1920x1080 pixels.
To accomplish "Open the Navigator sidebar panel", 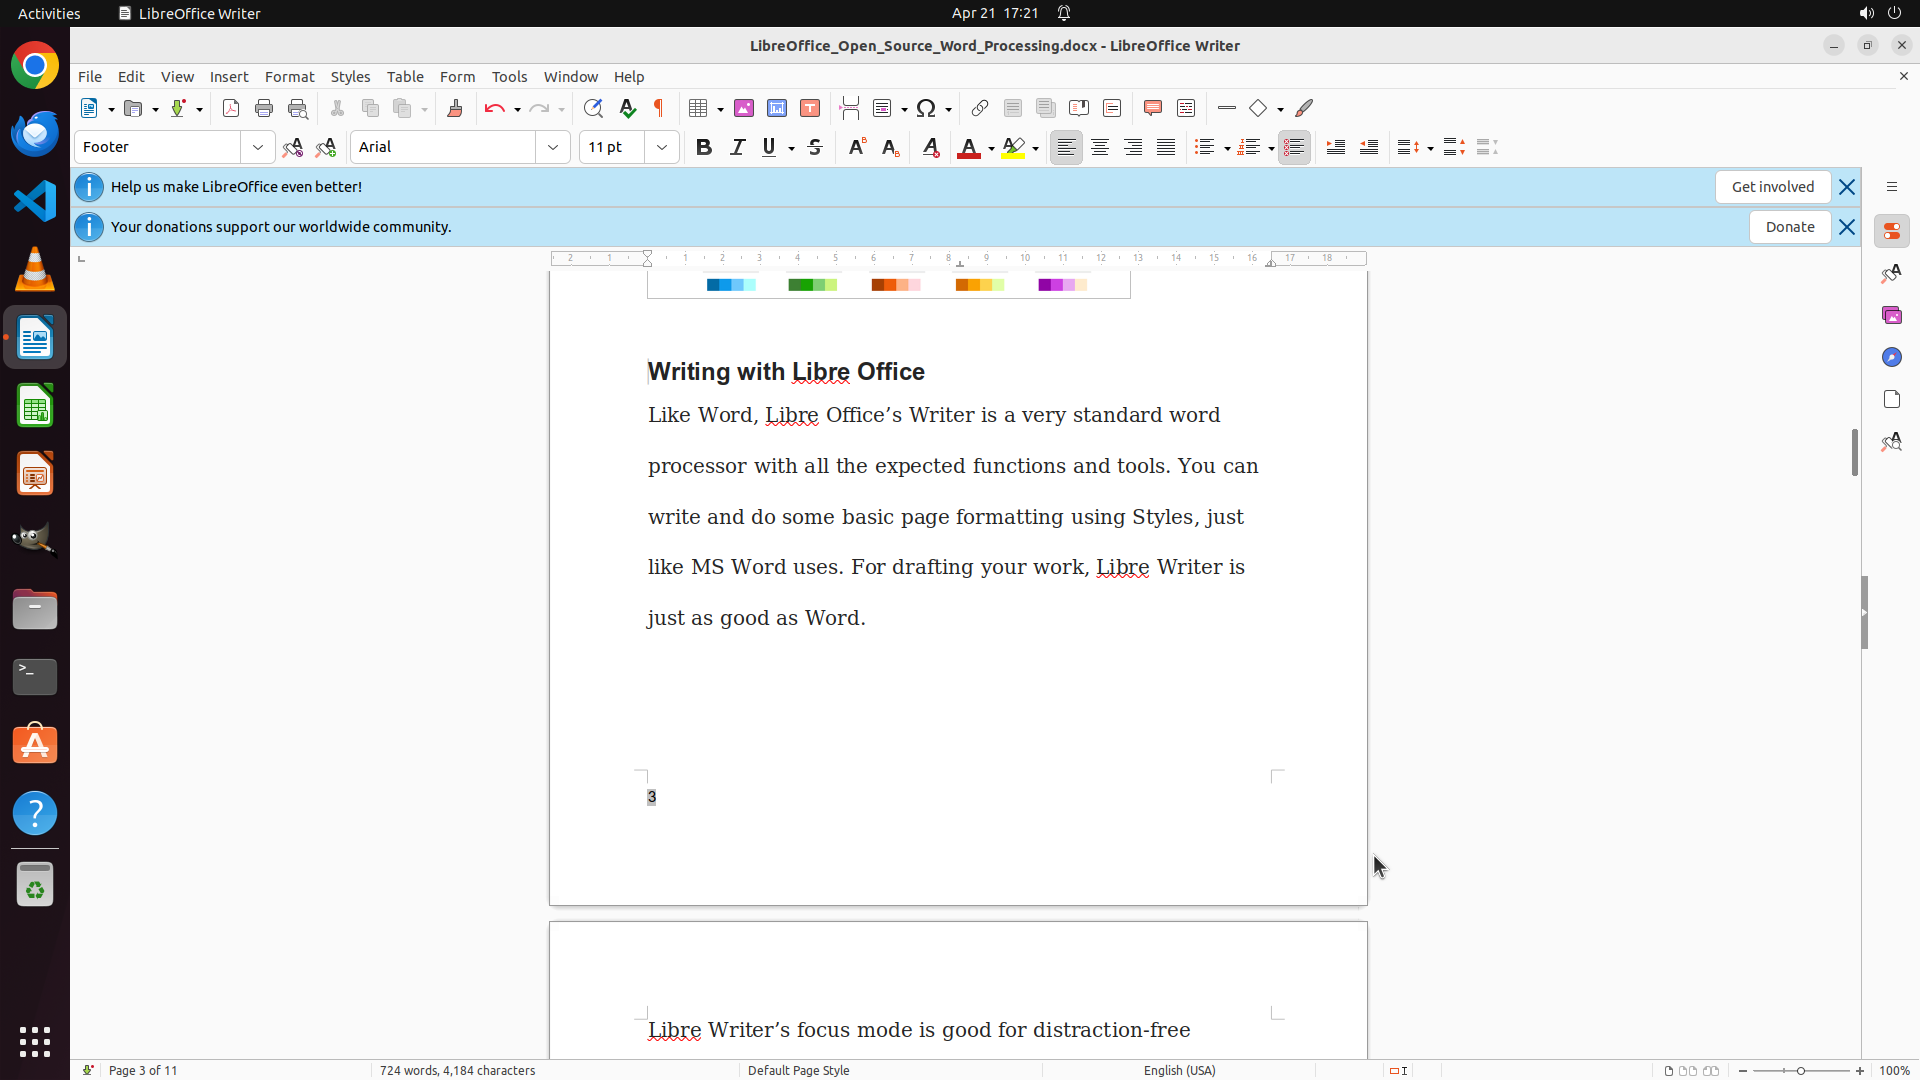I will point(1891,357).
